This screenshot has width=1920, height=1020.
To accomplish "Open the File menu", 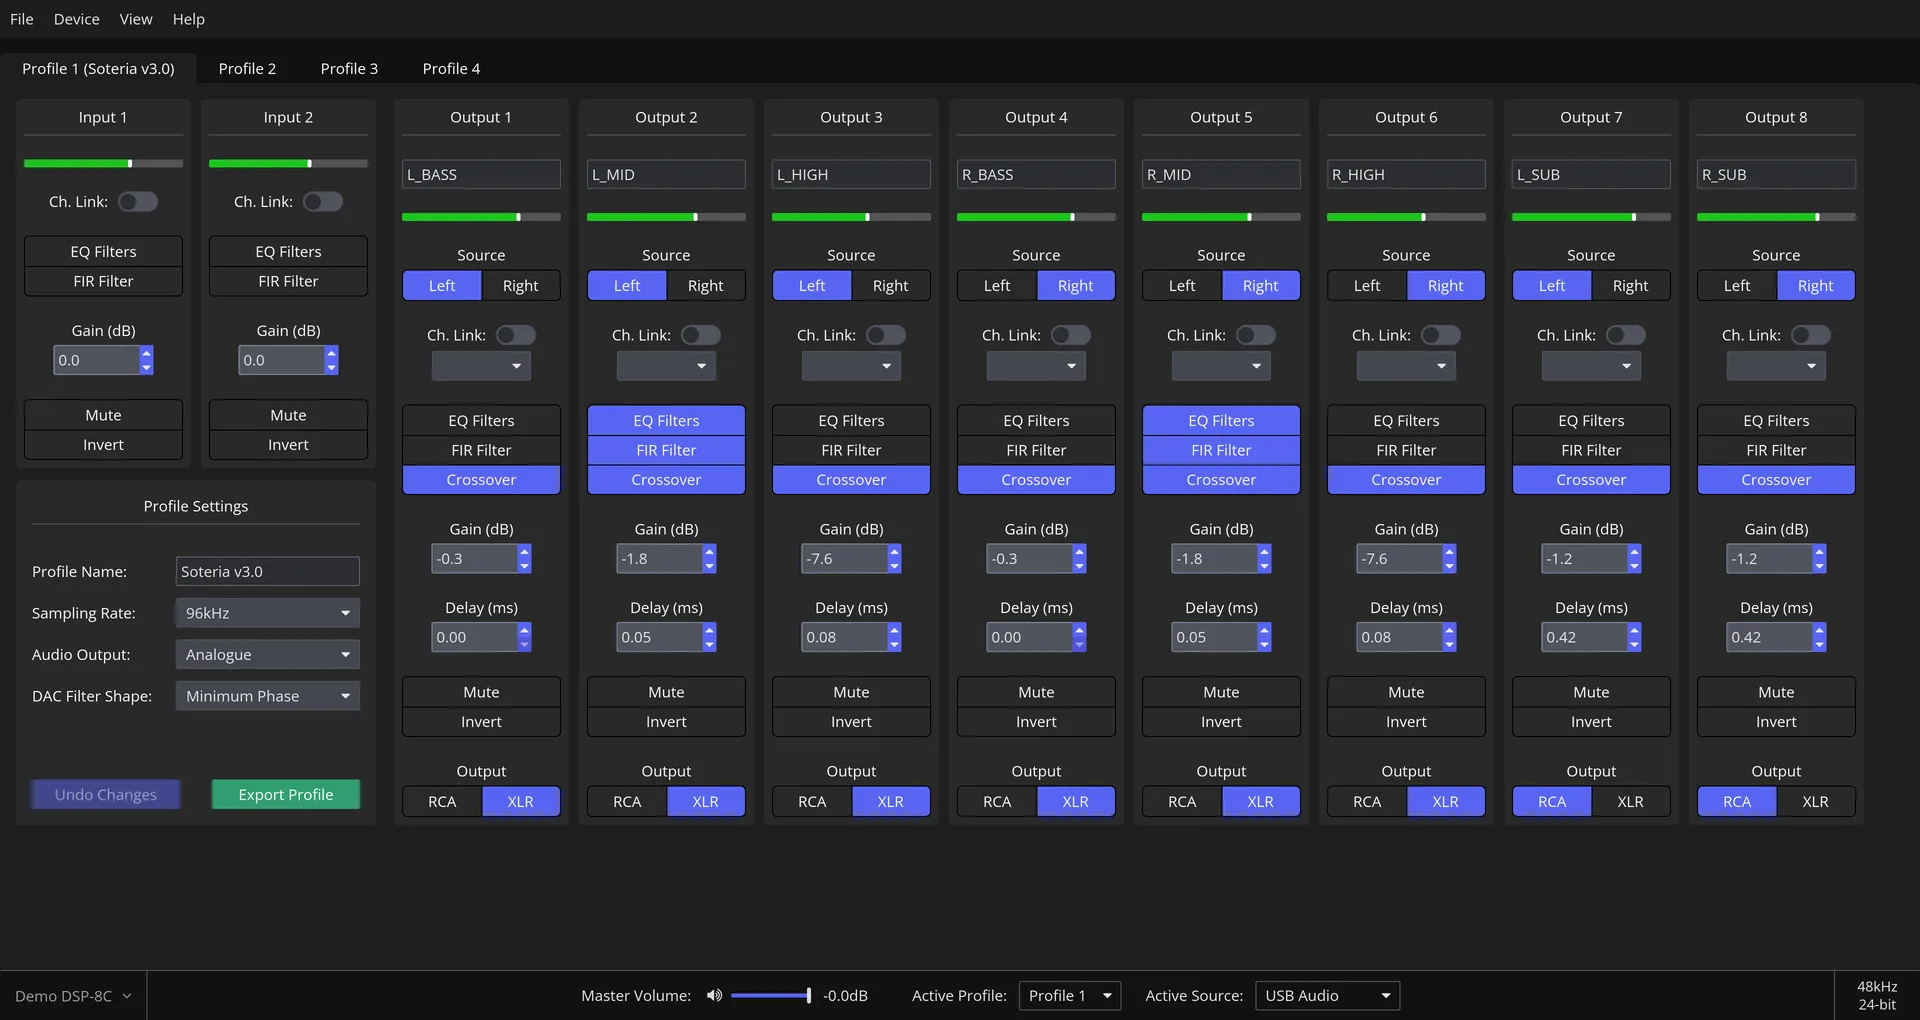I will (22, 19).
